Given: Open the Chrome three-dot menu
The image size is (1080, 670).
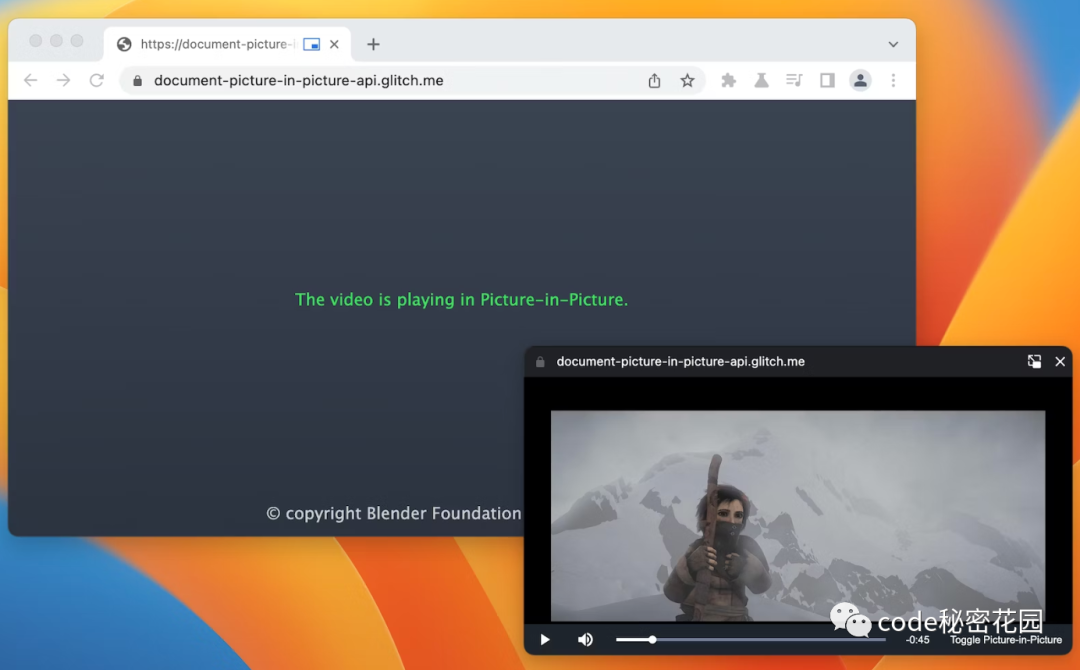Looking at the screenshot, I should 893,81.
